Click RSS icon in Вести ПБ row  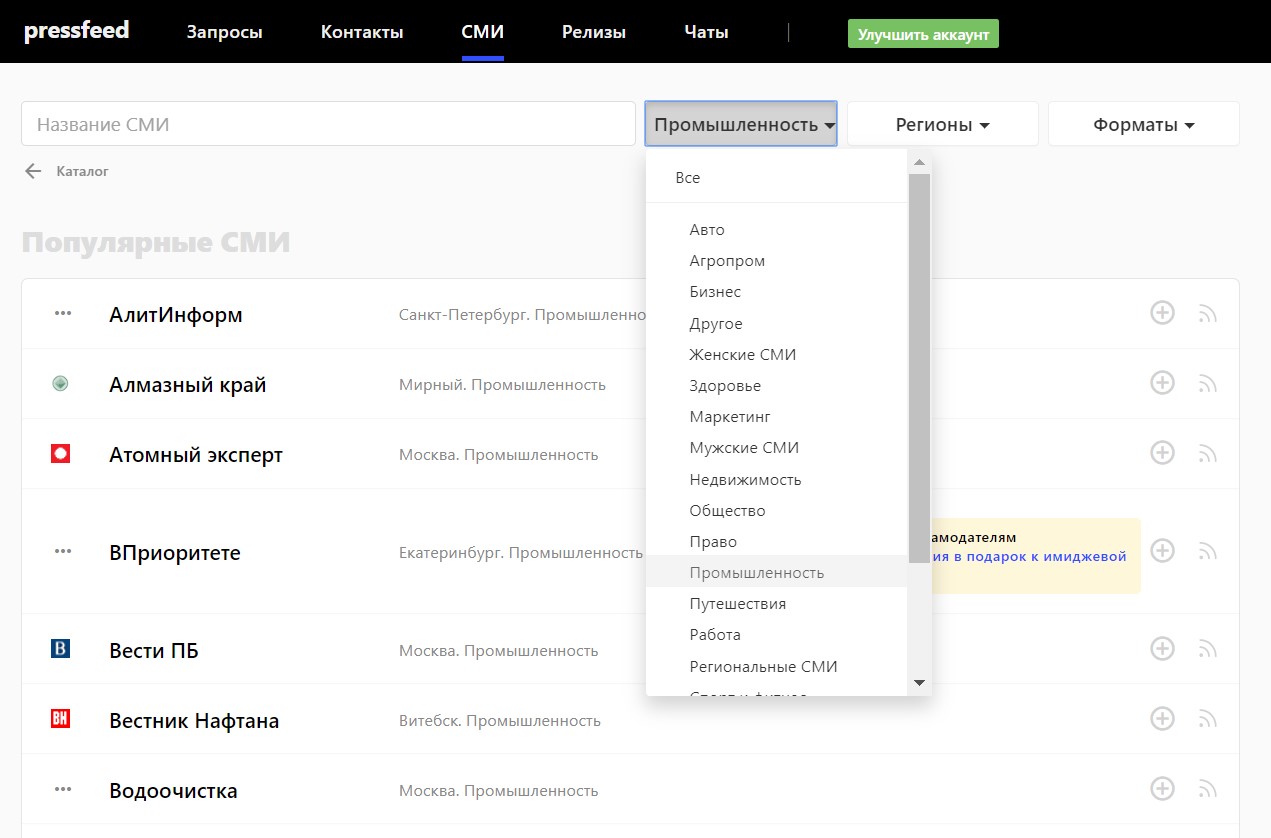click(1207, 650)
